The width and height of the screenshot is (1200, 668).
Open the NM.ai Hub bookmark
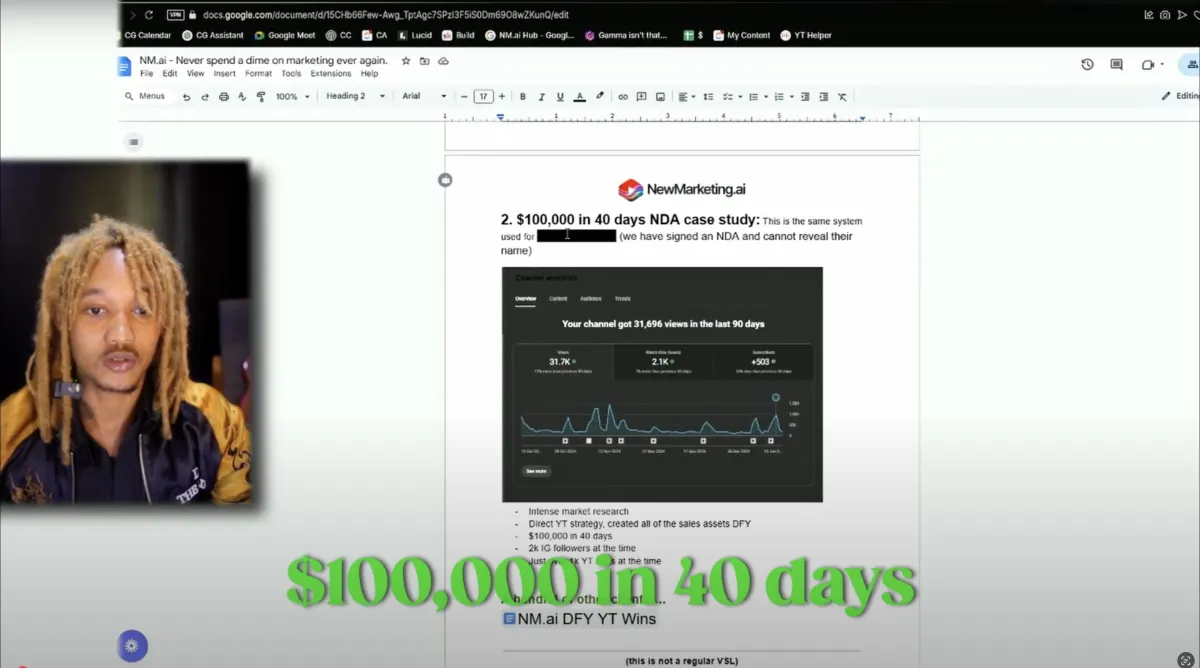point(530,35)
